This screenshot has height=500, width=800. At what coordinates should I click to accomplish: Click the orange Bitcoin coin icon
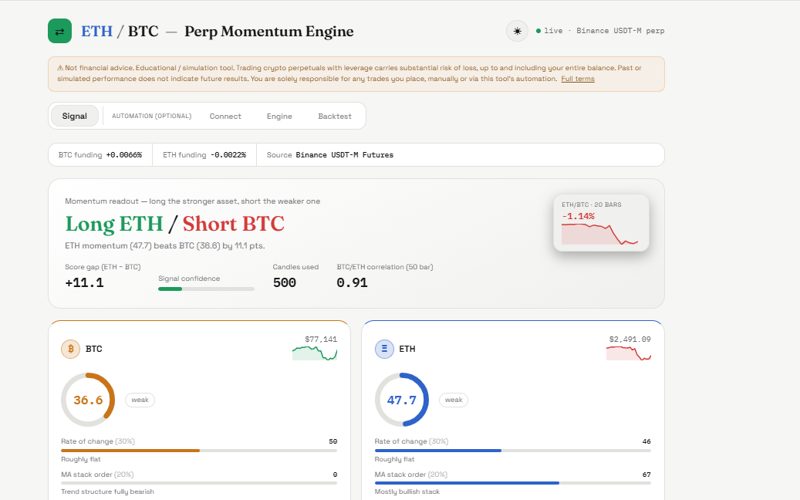coord(70,349)
